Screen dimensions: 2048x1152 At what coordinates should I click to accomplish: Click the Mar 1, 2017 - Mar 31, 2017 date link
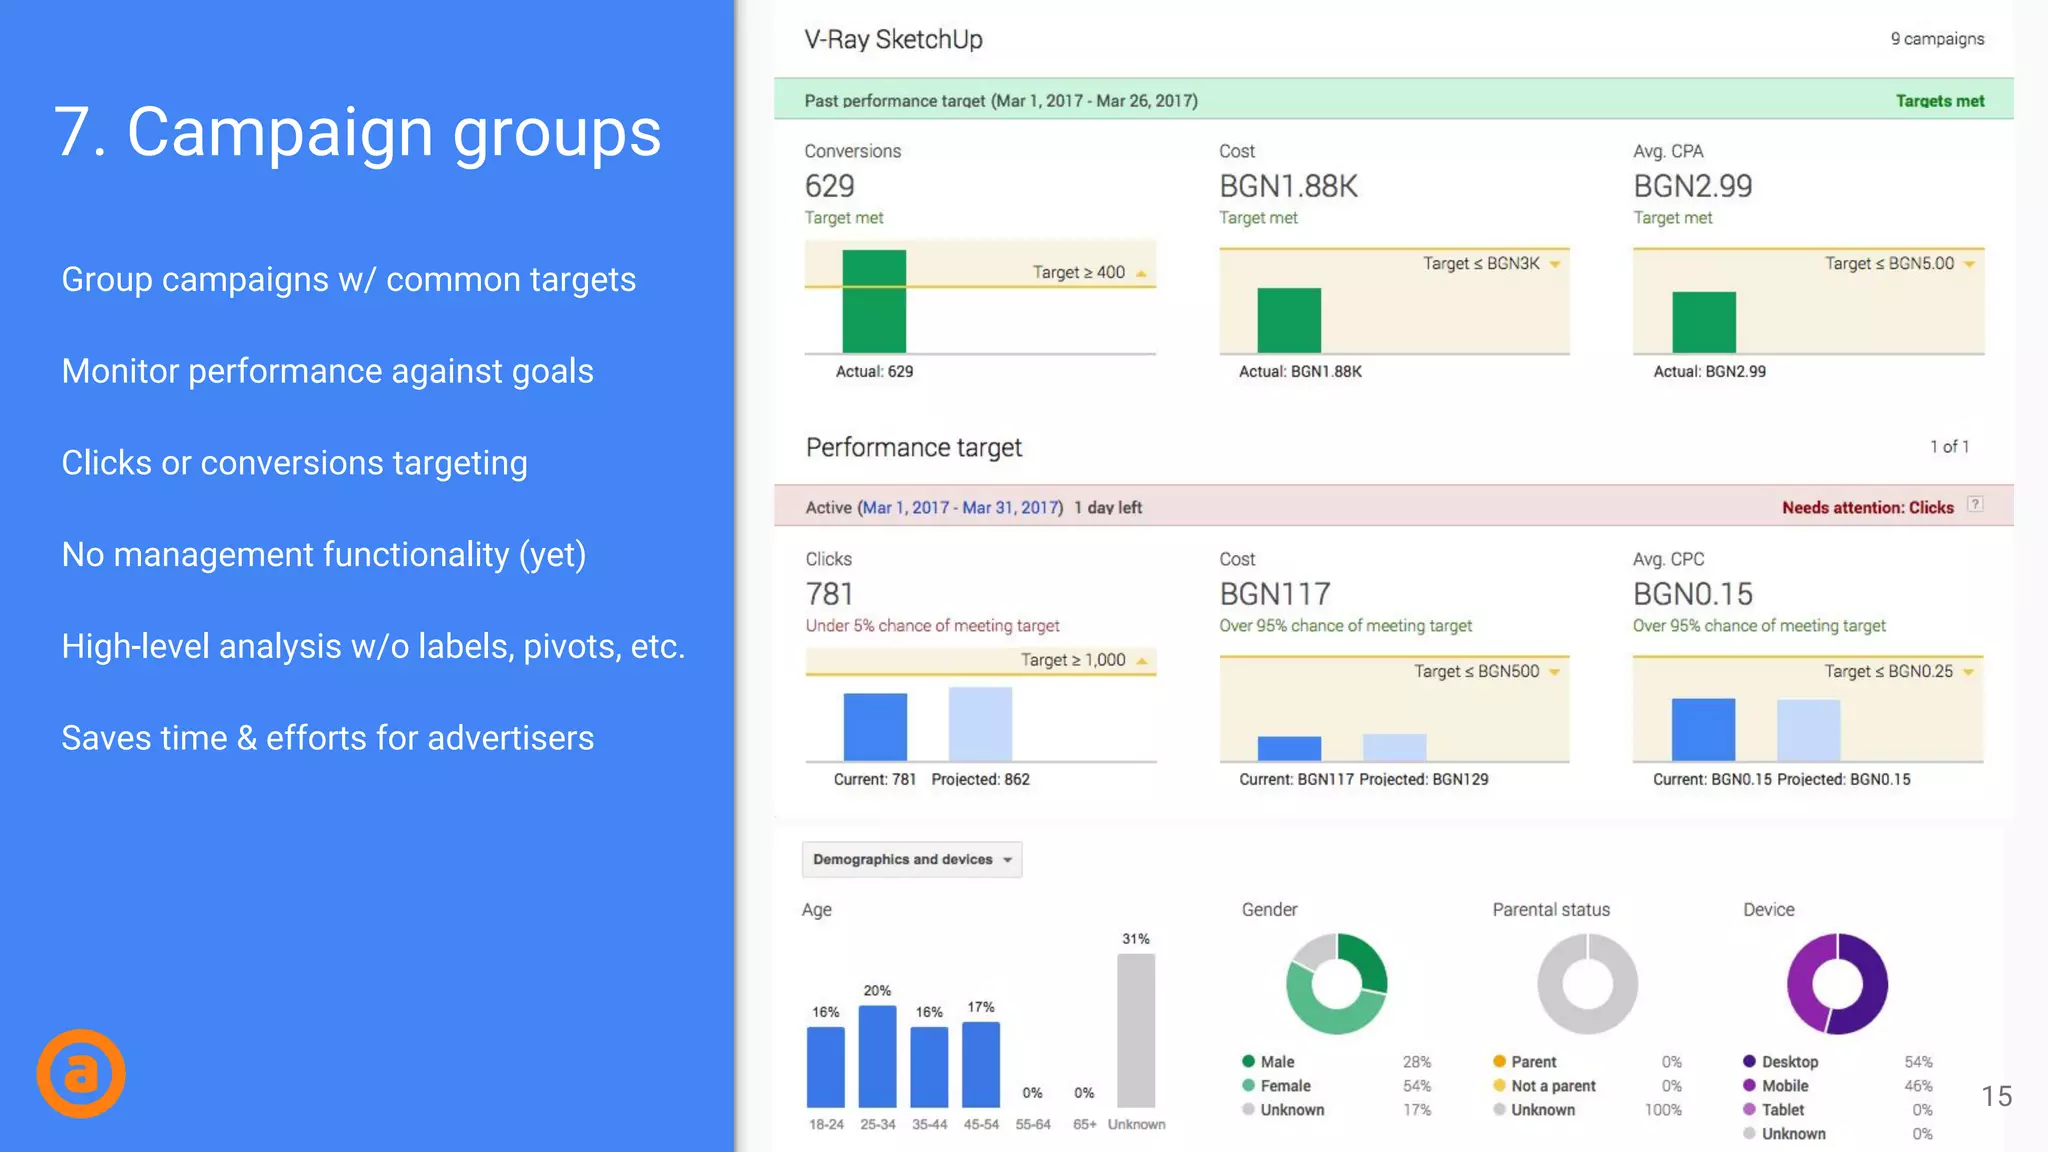click(960, 508)
